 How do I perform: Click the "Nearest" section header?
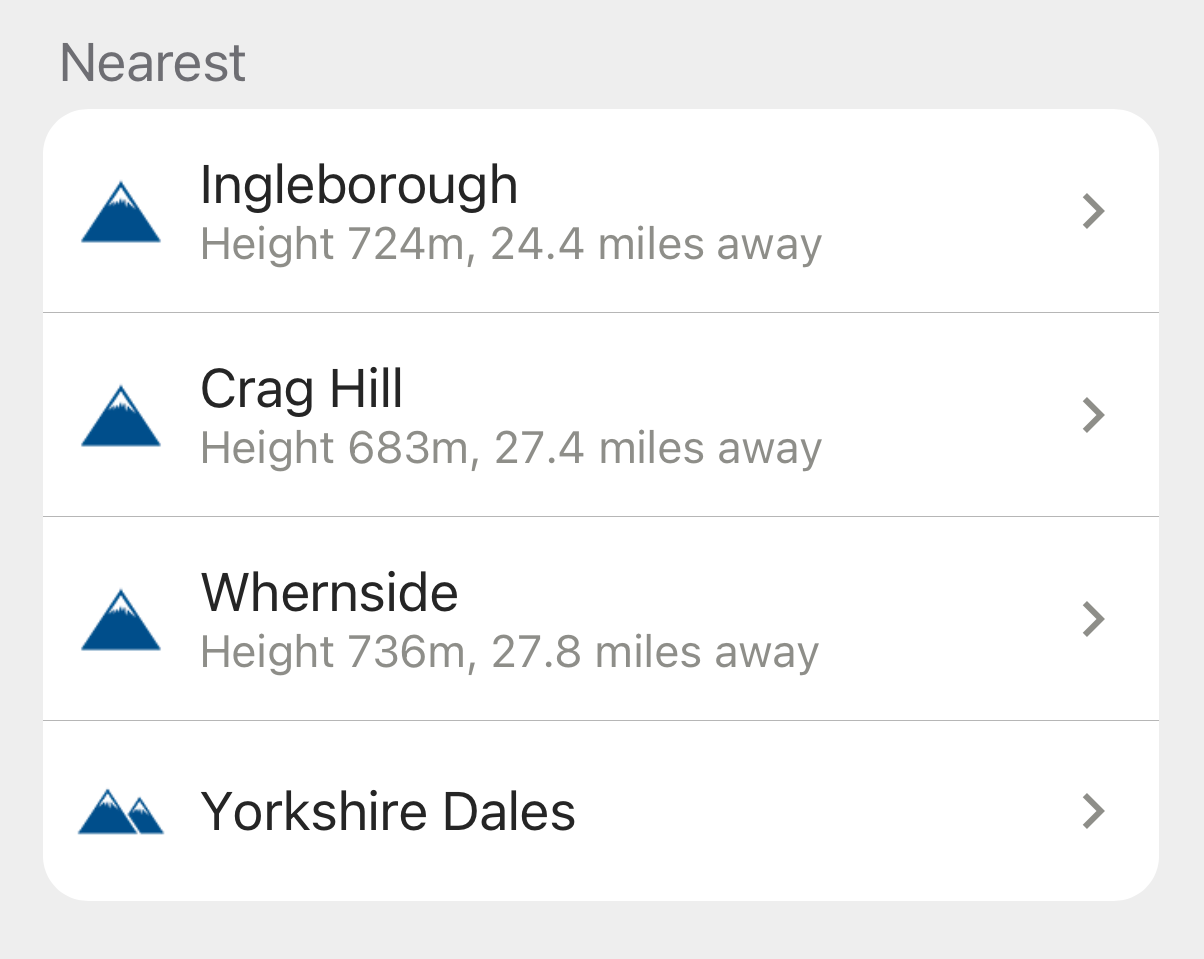pyautogui.click(x=152, y=63)
